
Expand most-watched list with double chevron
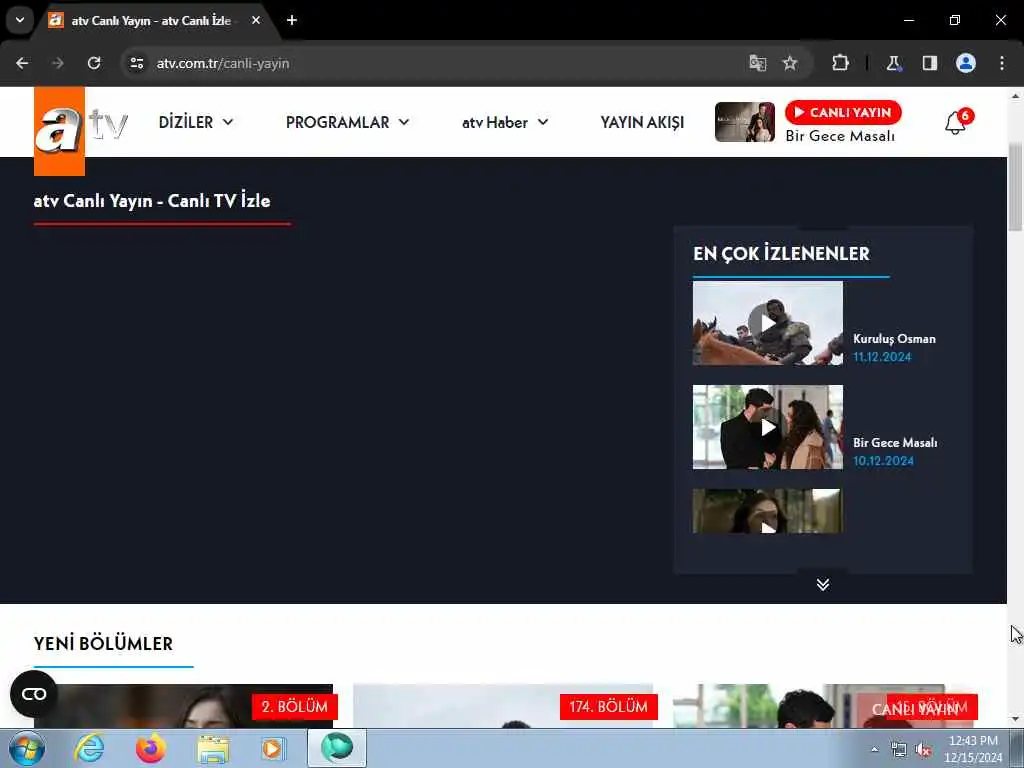click(823, 584)
